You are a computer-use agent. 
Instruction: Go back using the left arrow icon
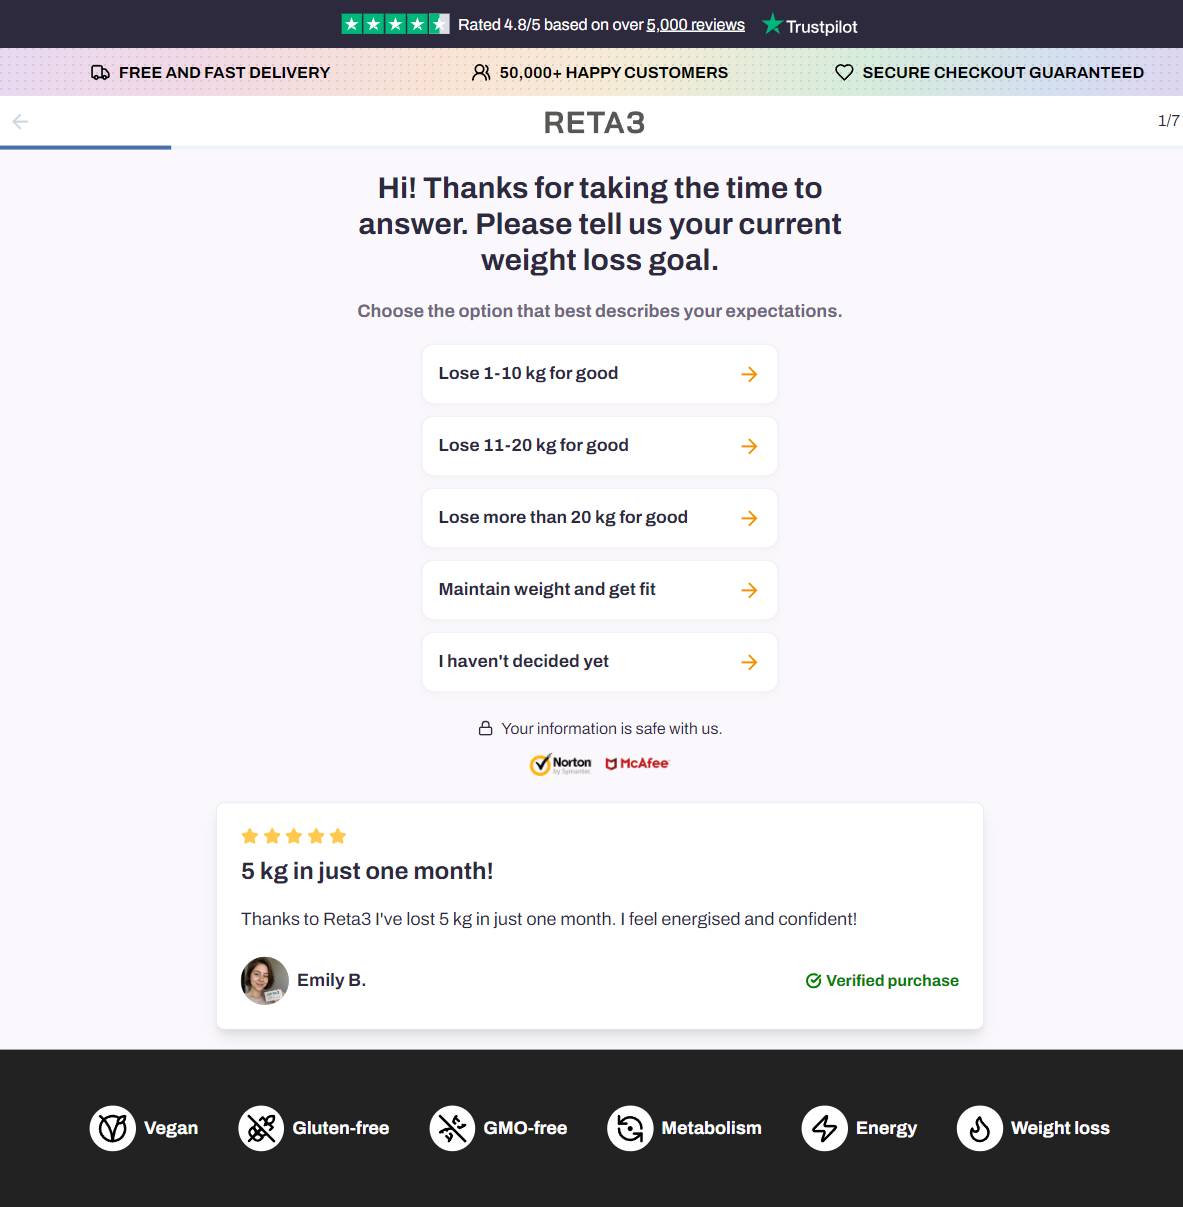coord(20,122)
